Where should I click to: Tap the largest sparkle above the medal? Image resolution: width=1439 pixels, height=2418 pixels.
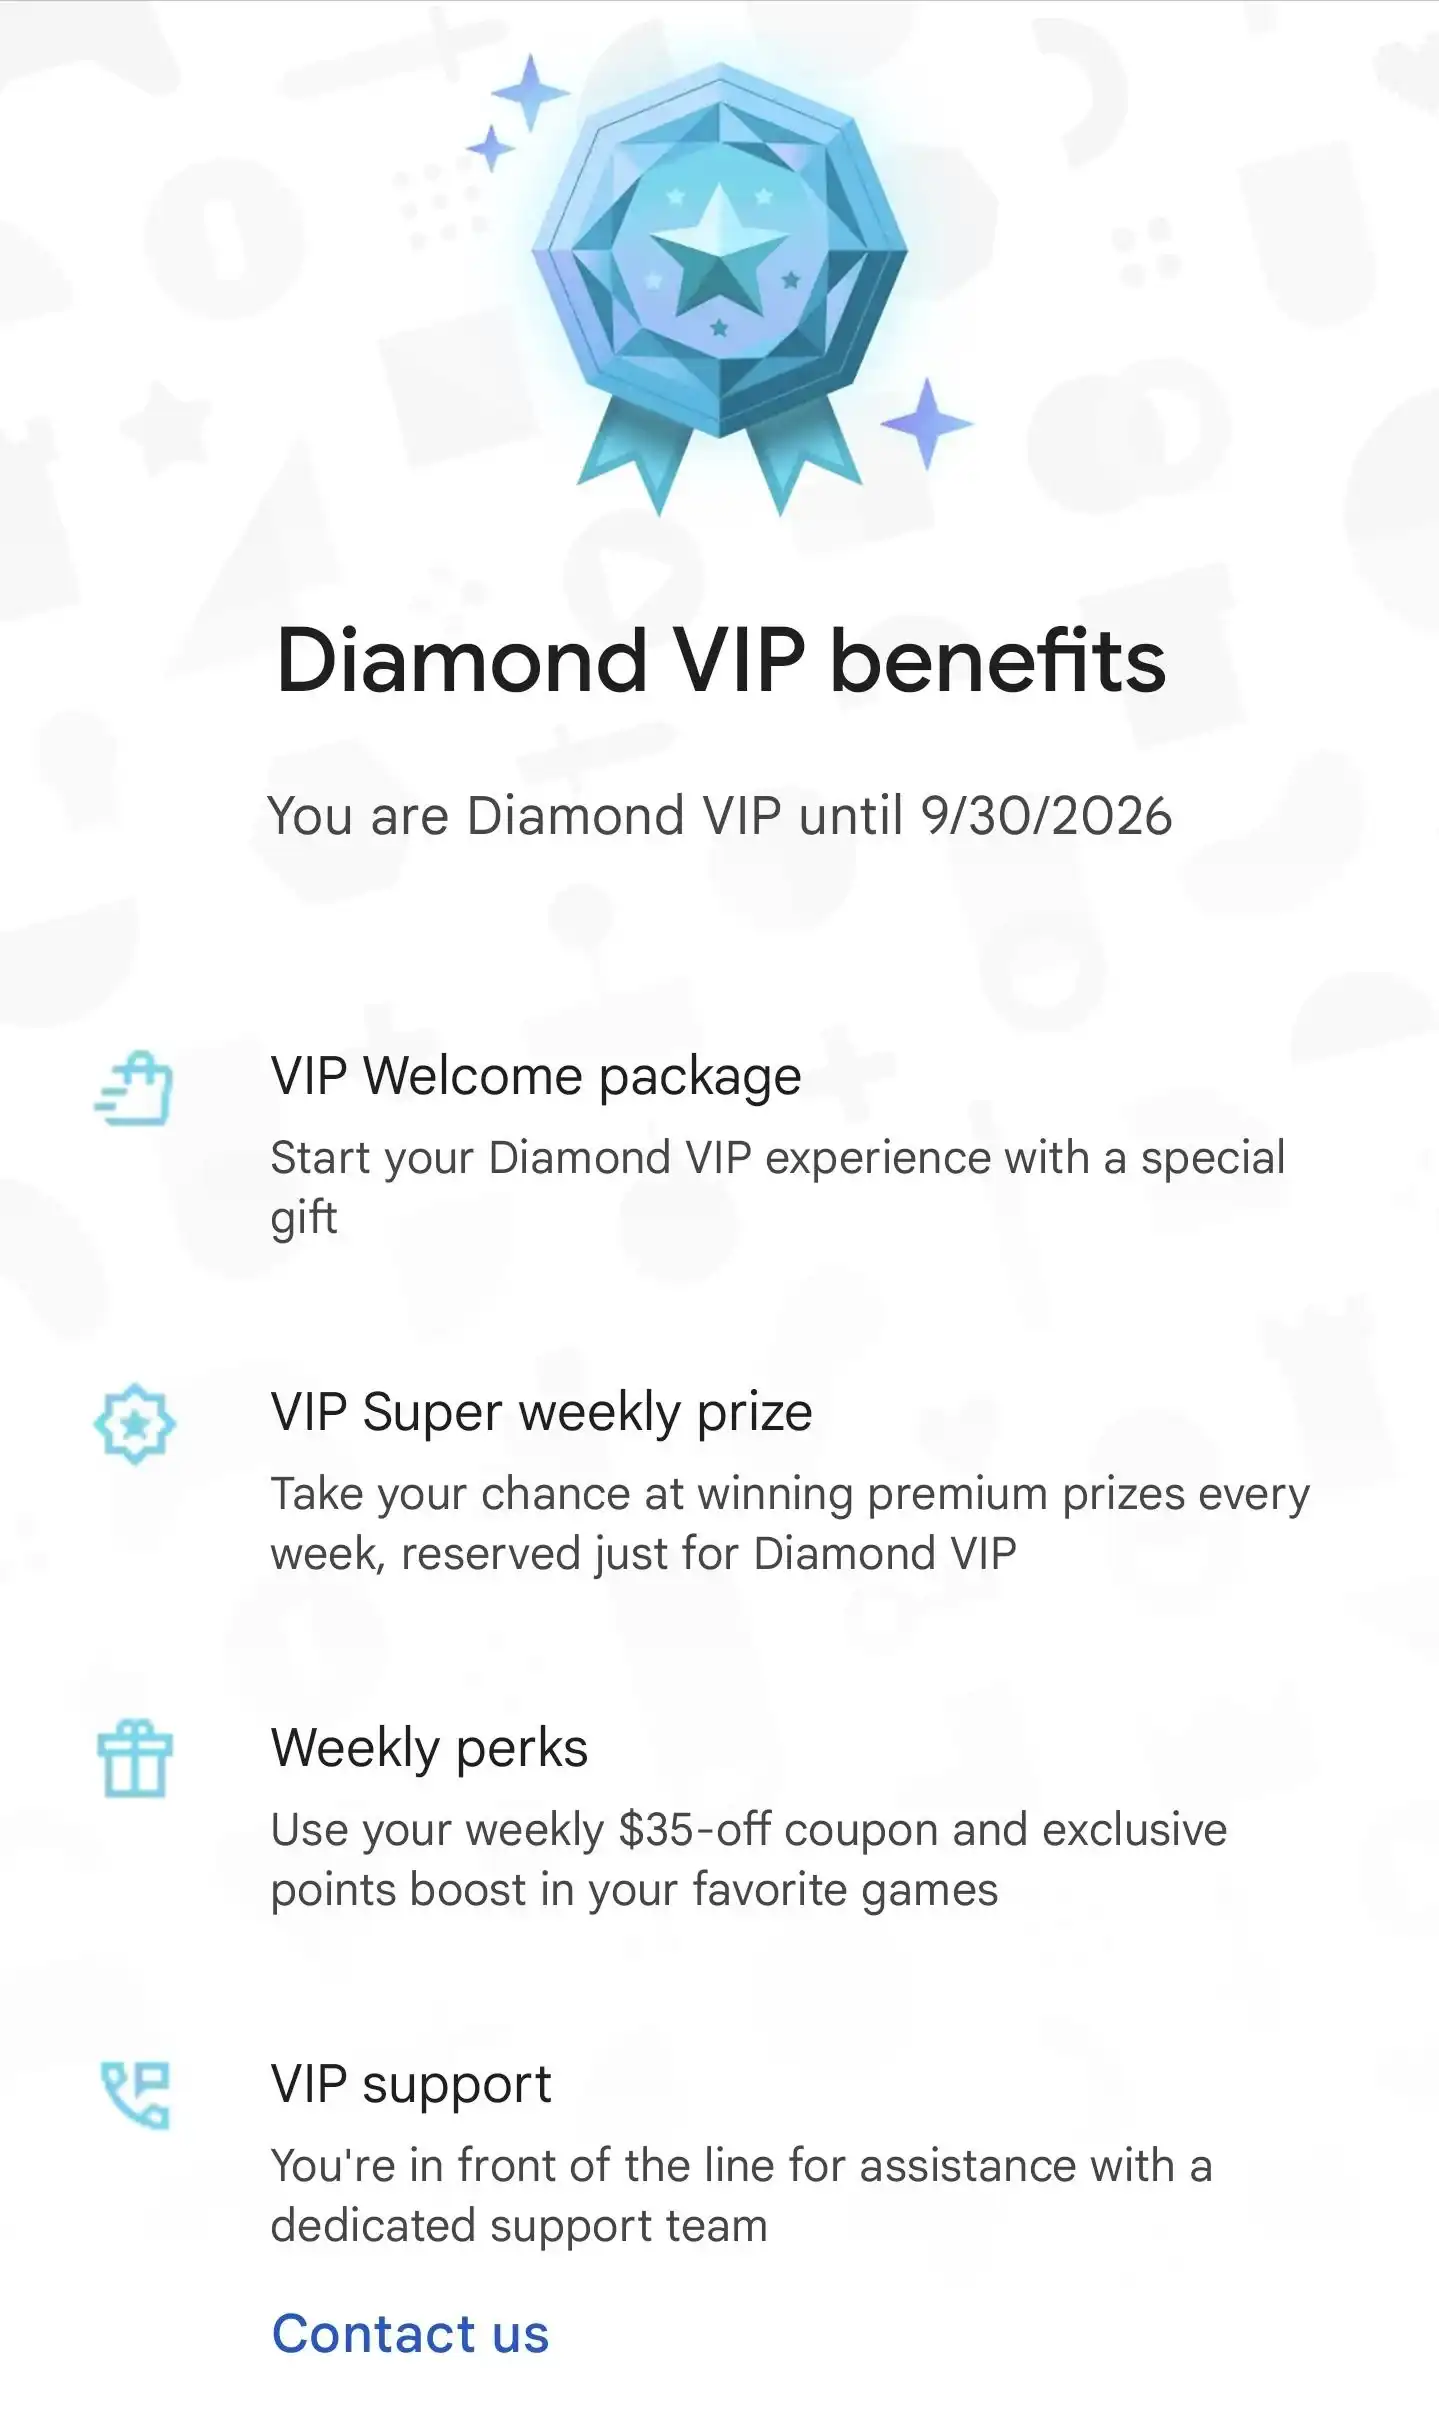point(530,93)
